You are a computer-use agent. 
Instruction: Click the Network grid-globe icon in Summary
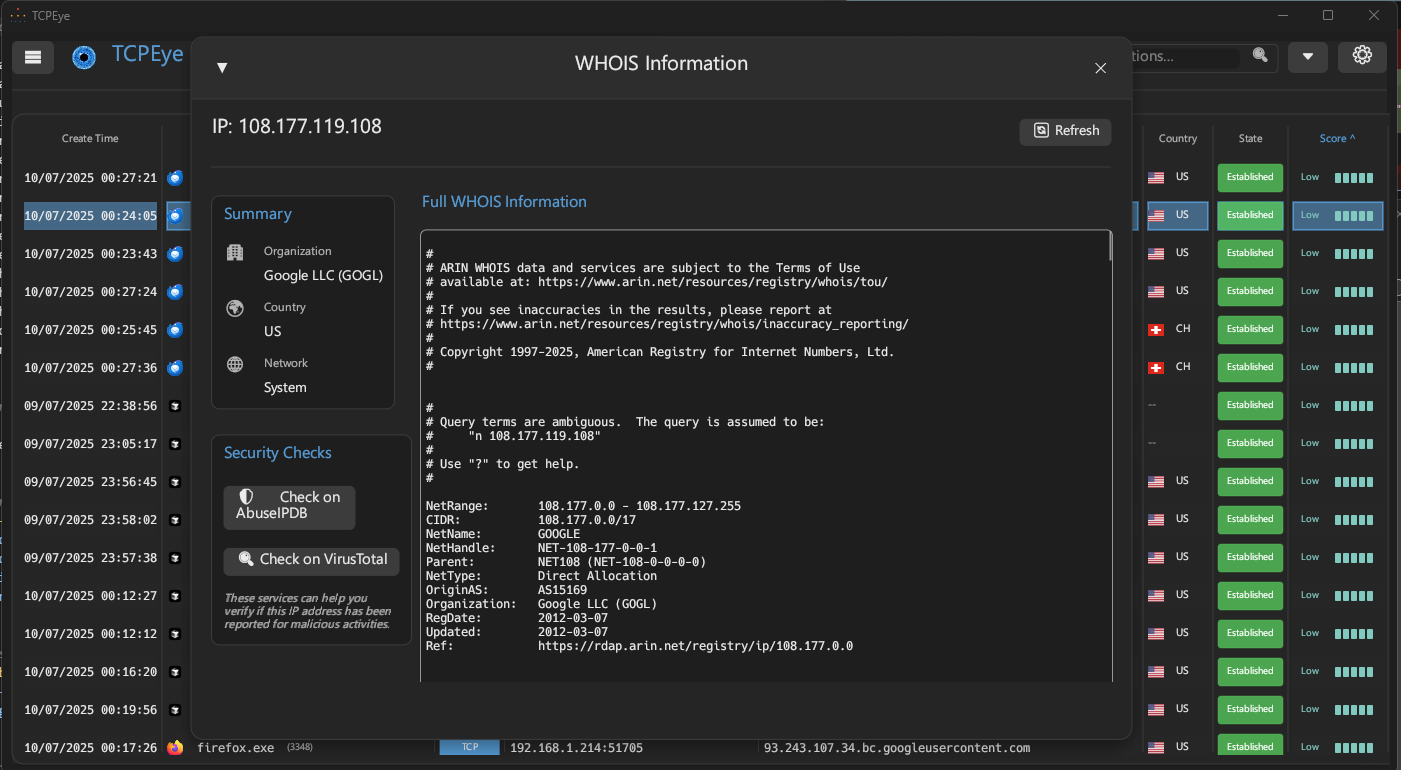pyautogui.click(x=235, y=365)
